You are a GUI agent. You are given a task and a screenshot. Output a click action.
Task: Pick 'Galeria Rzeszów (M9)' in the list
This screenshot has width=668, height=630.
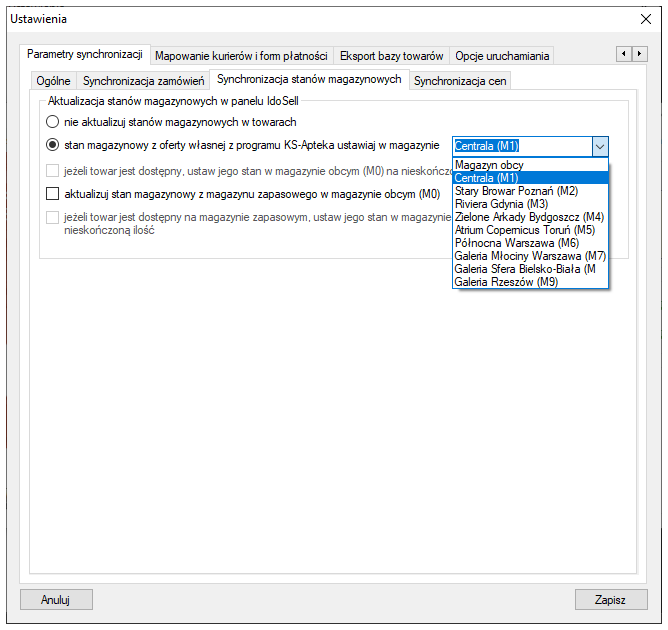tap(506, 282)
